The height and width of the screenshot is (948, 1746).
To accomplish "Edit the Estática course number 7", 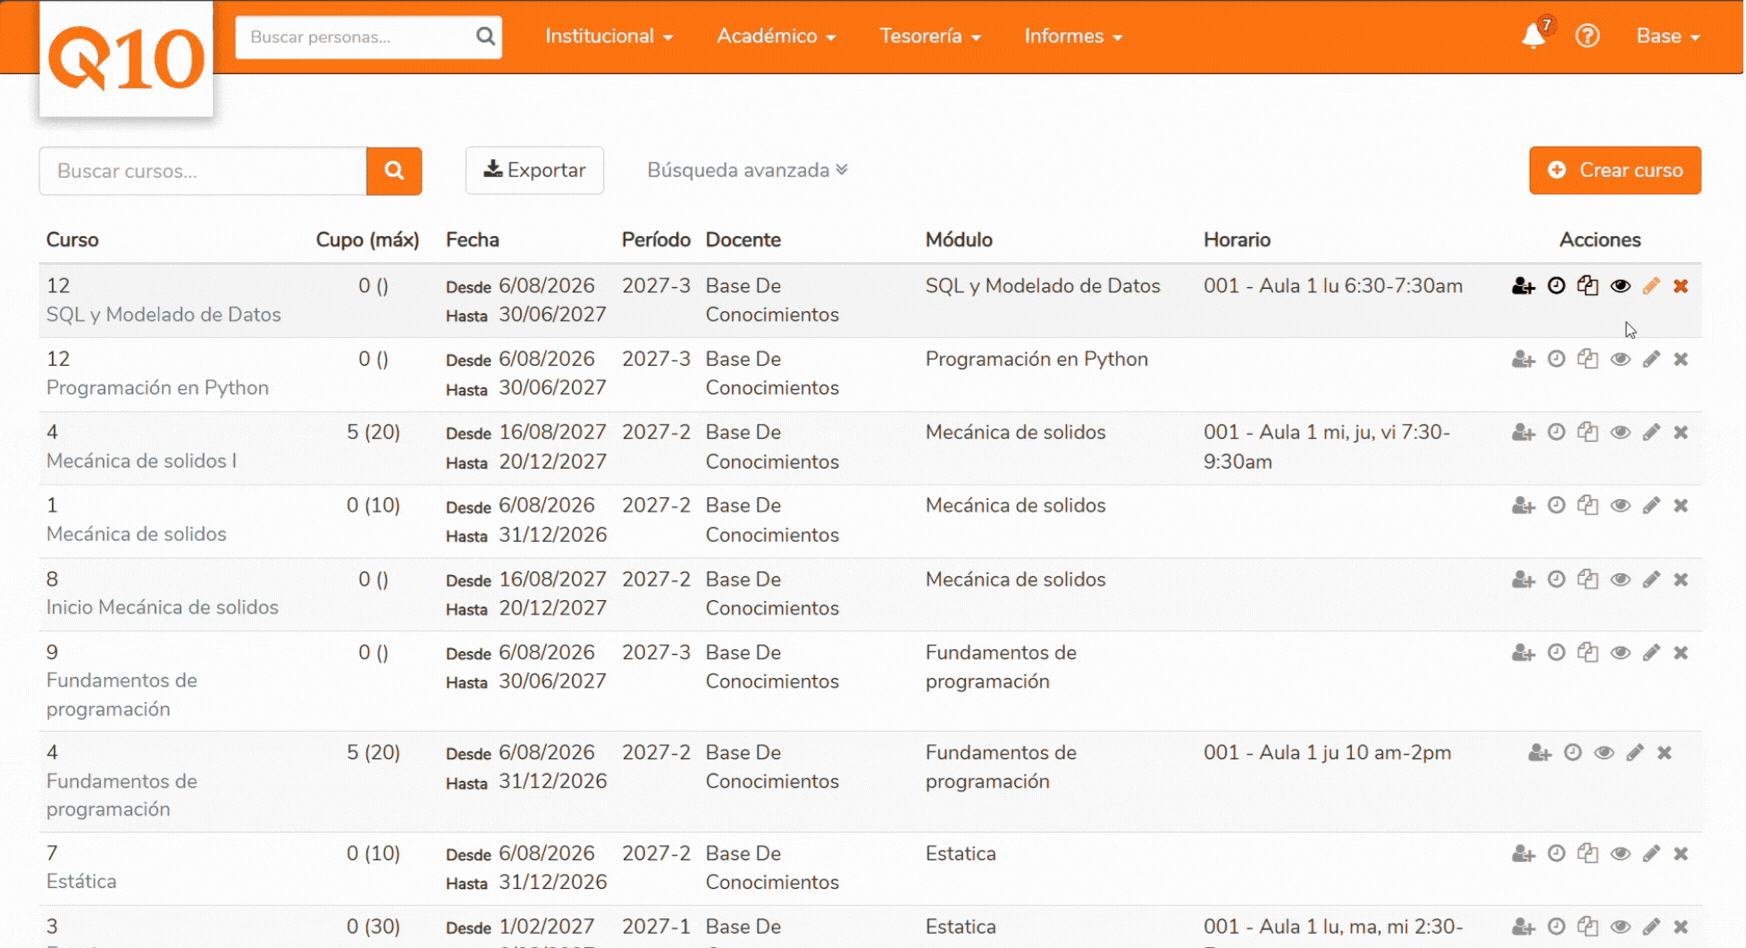I will click(x=1651, y=853).
